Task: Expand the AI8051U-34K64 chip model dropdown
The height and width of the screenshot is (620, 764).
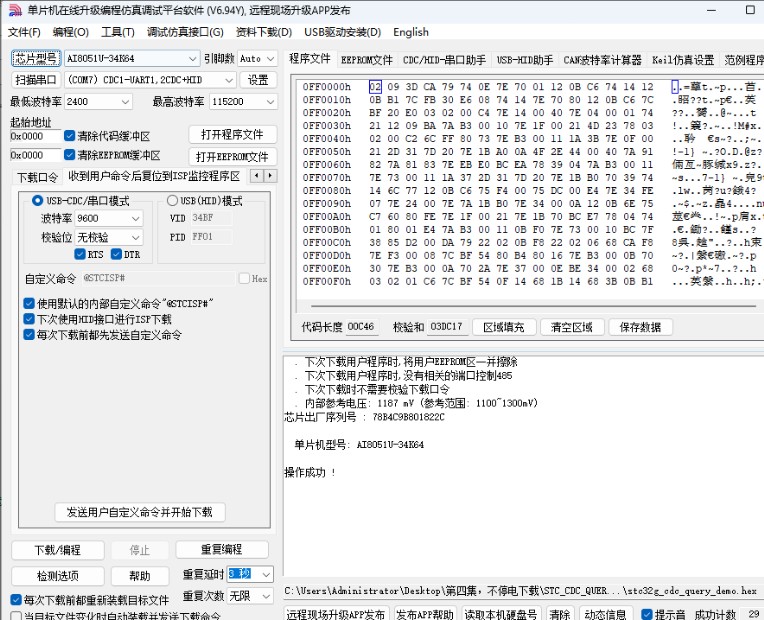Action: 192,58
